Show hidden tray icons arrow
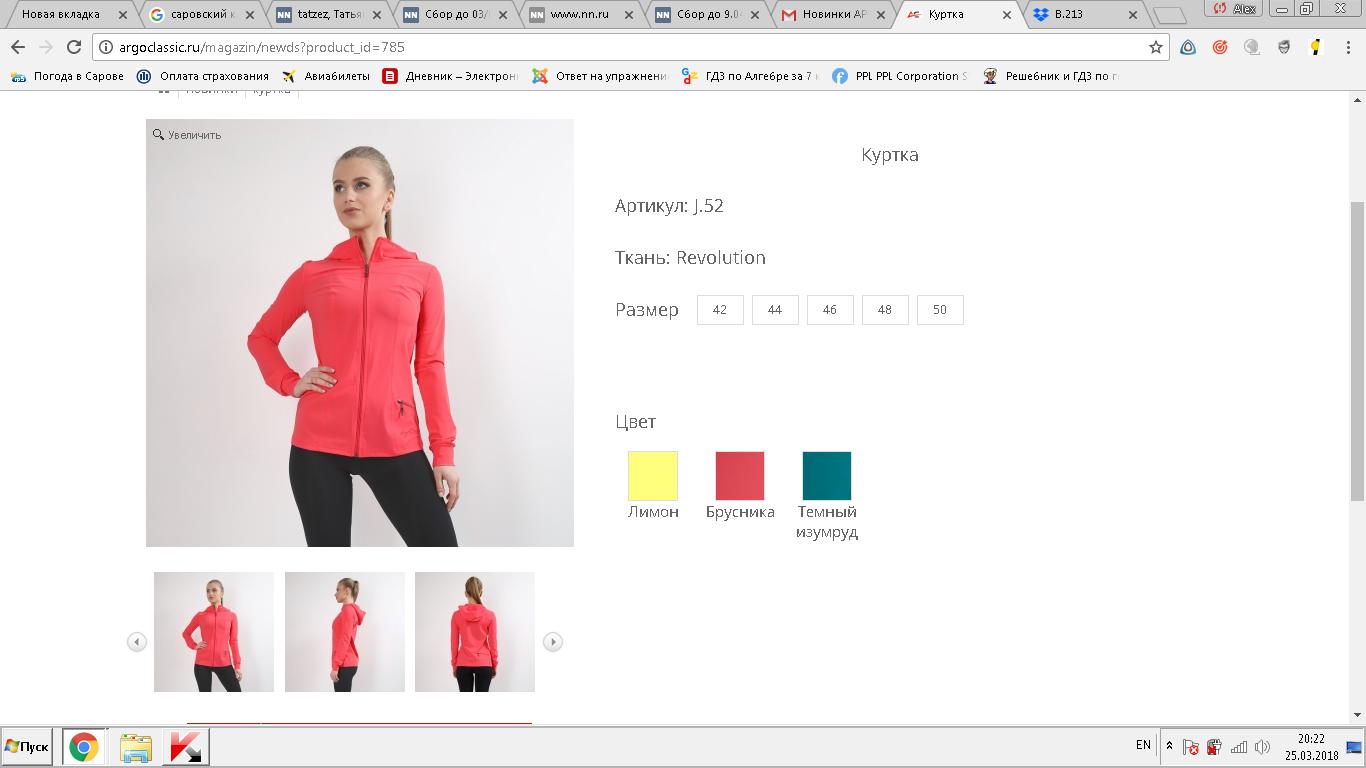The image size is (1366, 768). 1170,746
